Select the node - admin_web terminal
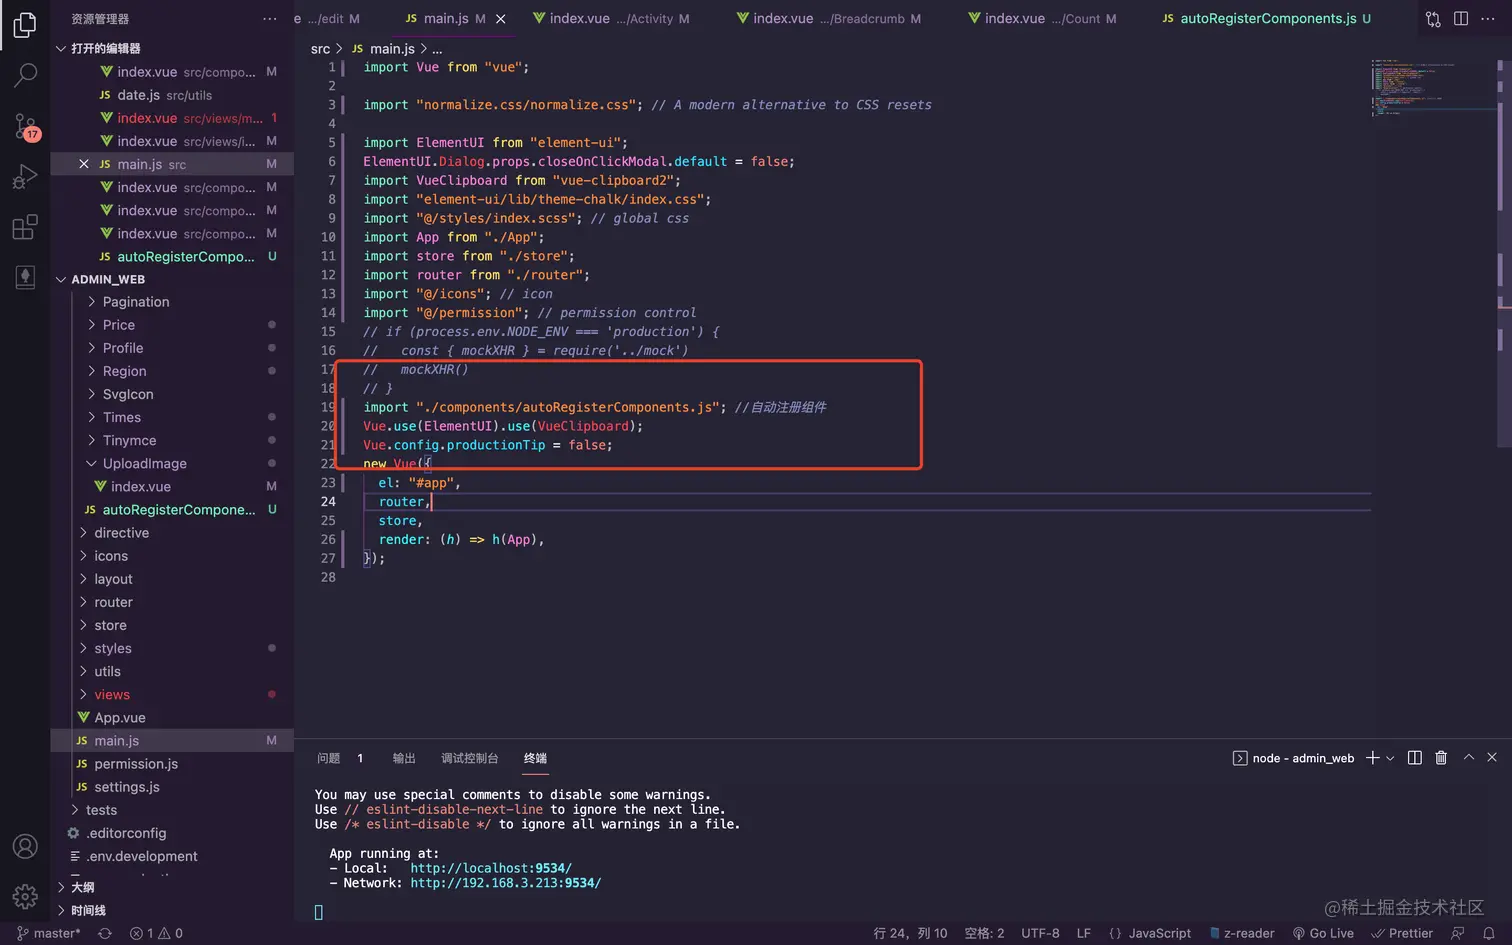1512x945 pixels. tap(1294, 758)
